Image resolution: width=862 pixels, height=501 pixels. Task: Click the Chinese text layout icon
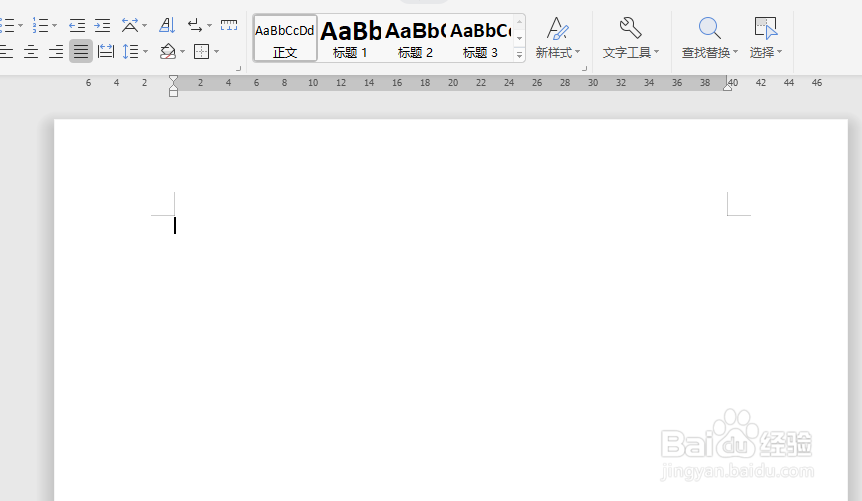click(130, 25)
